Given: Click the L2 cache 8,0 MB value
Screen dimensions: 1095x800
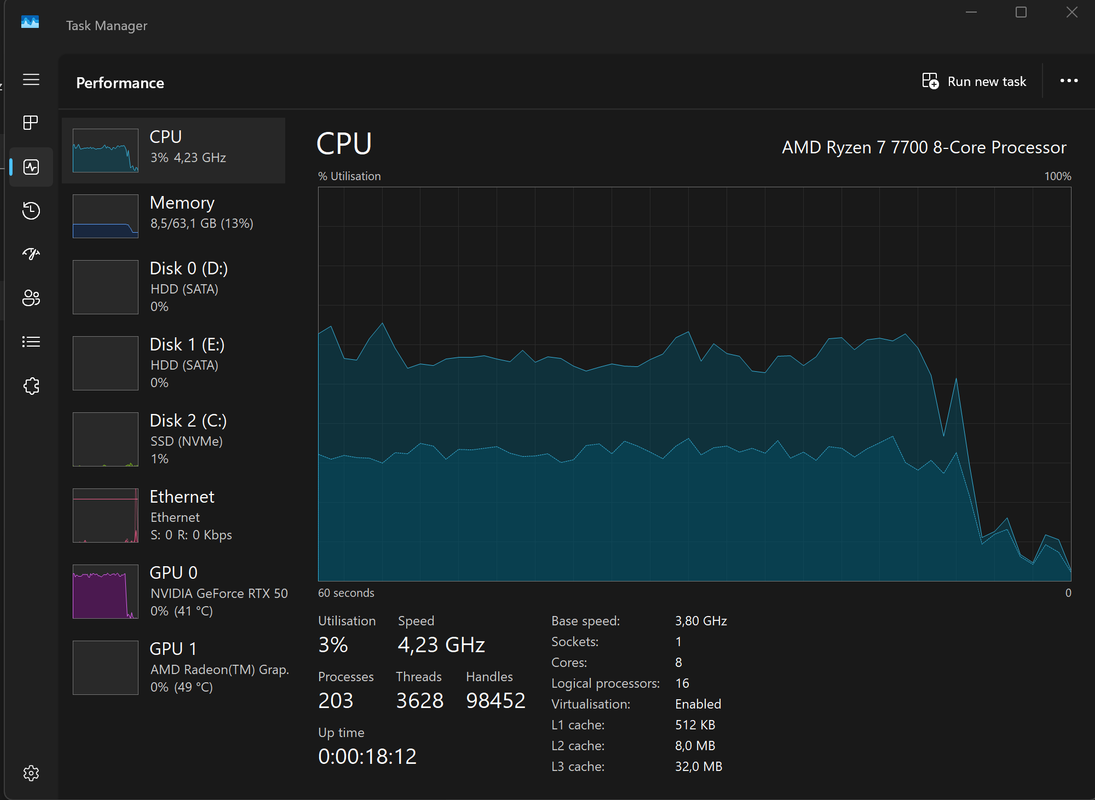Looking at the screenshot, I should [695, 746].
